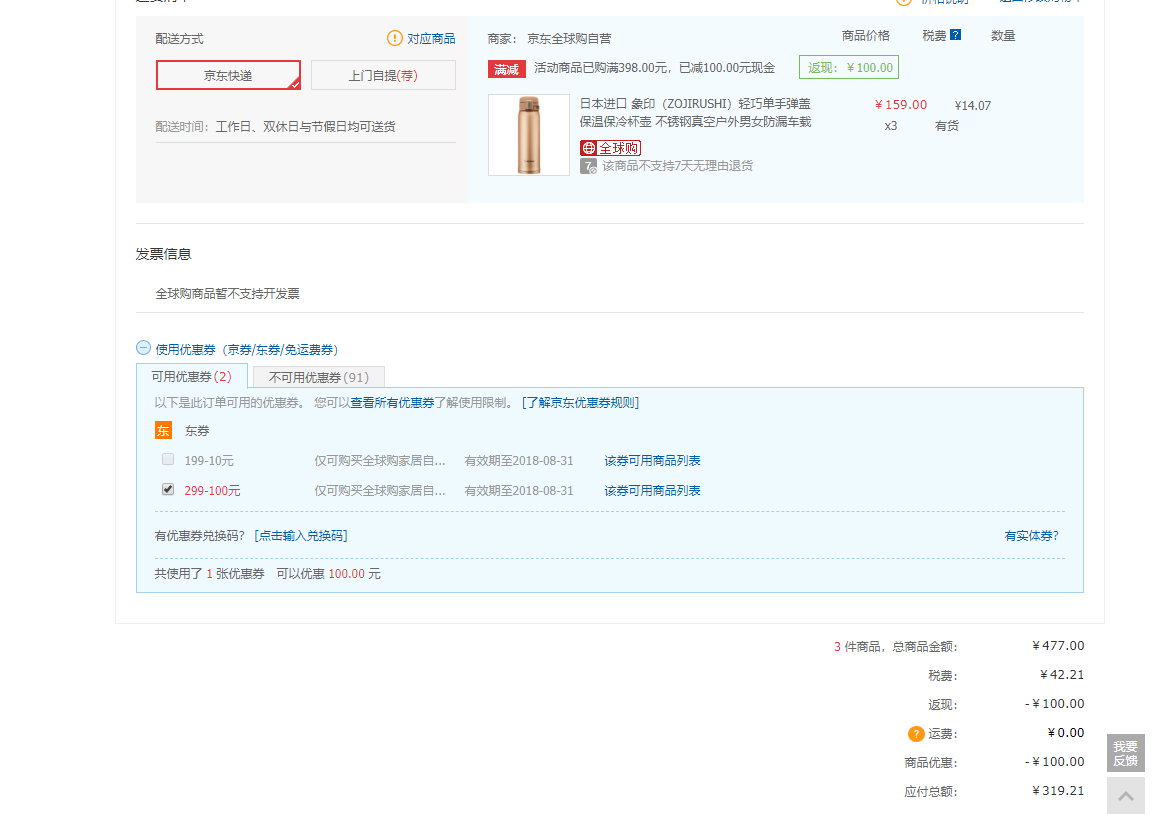Check the 199-10元 coupon checkbox
Image resolution: width=1175 pixels, height=814 pixels.
click(x=168, y=459)
